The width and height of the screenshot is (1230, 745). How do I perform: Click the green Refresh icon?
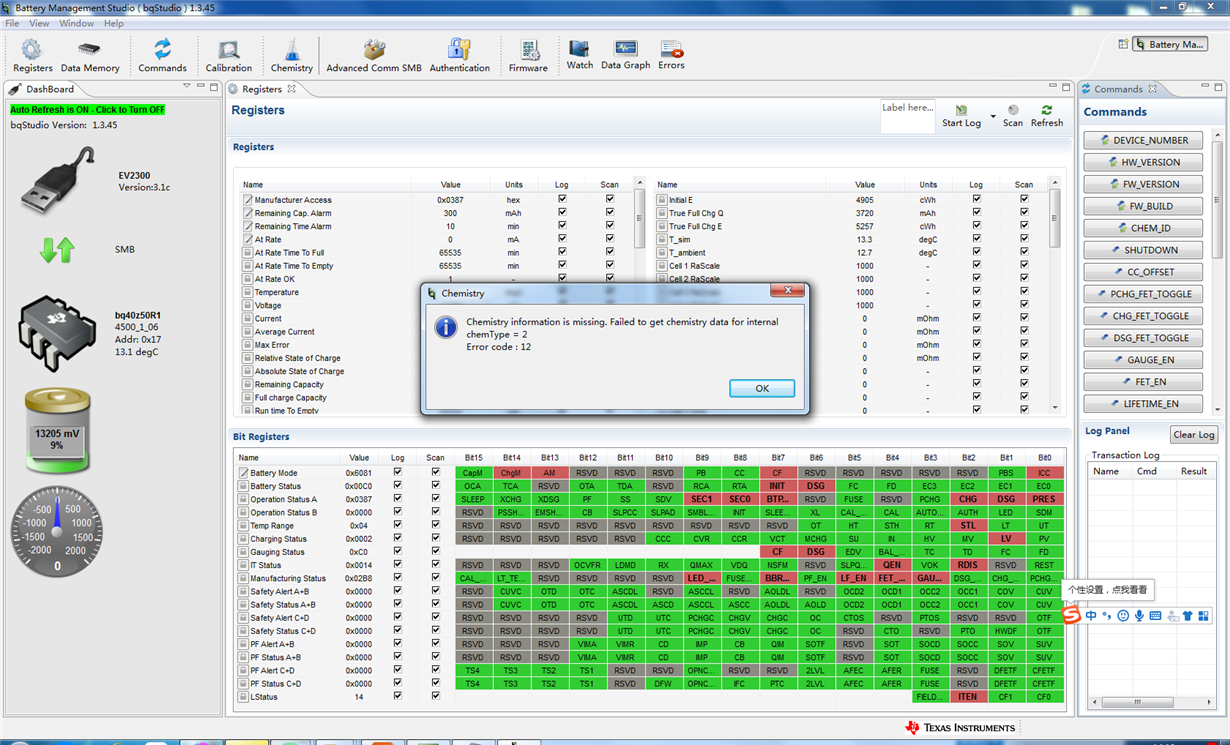1046,110
